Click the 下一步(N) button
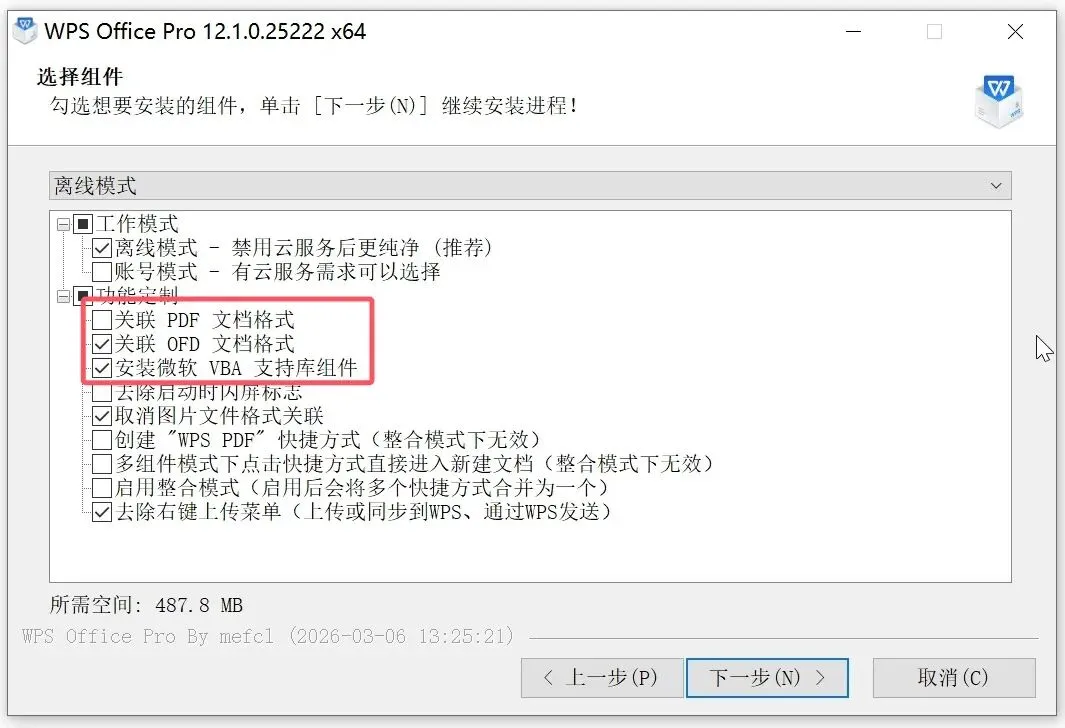The height and width of the screenshot is (728, 1065). coord(767,677)
